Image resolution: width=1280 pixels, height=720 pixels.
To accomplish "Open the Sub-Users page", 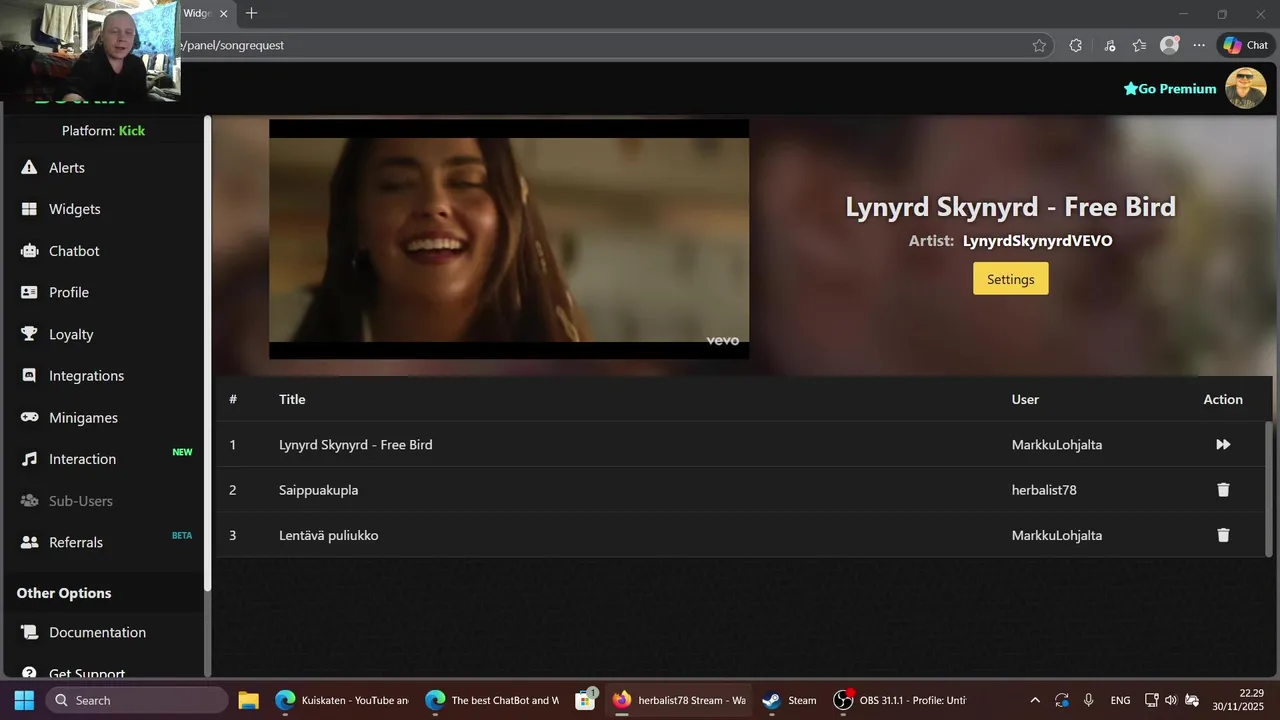I will tap(80, 501).
